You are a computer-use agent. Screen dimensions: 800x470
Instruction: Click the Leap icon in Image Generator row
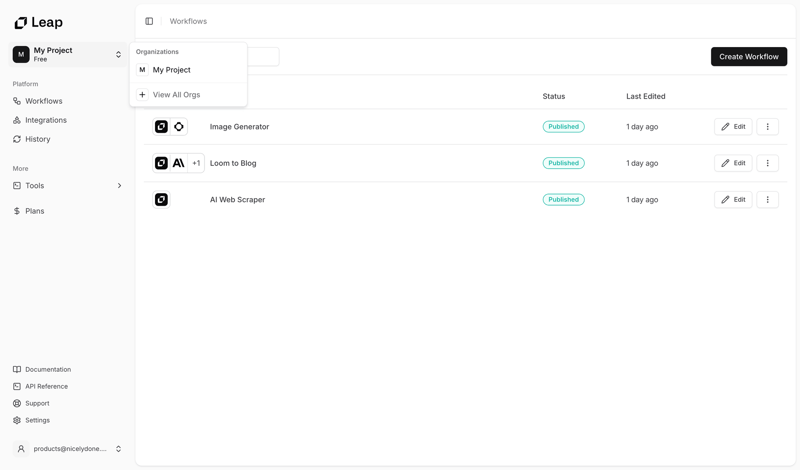point(161,127)
